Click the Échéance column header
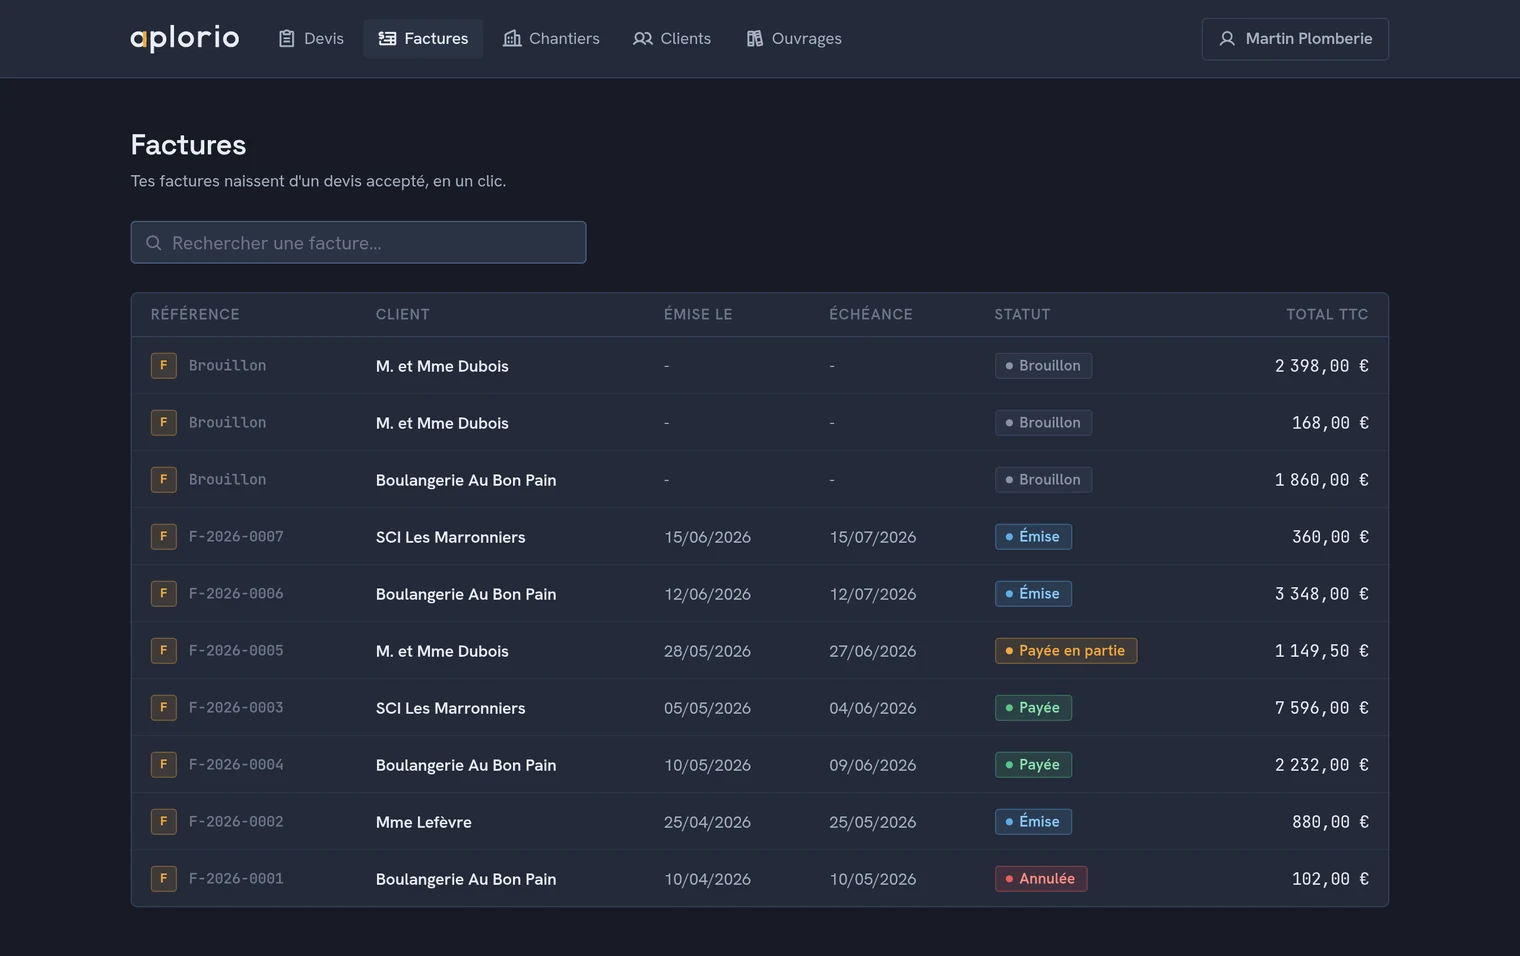This screenshot has width=1520, height=956. pos(871,314)
